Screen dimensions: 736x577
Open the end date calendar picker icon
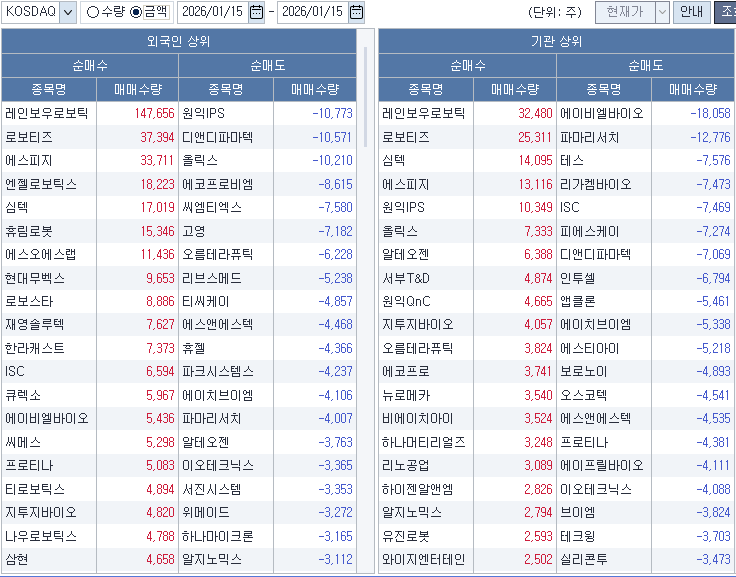[x=356, y=12]
